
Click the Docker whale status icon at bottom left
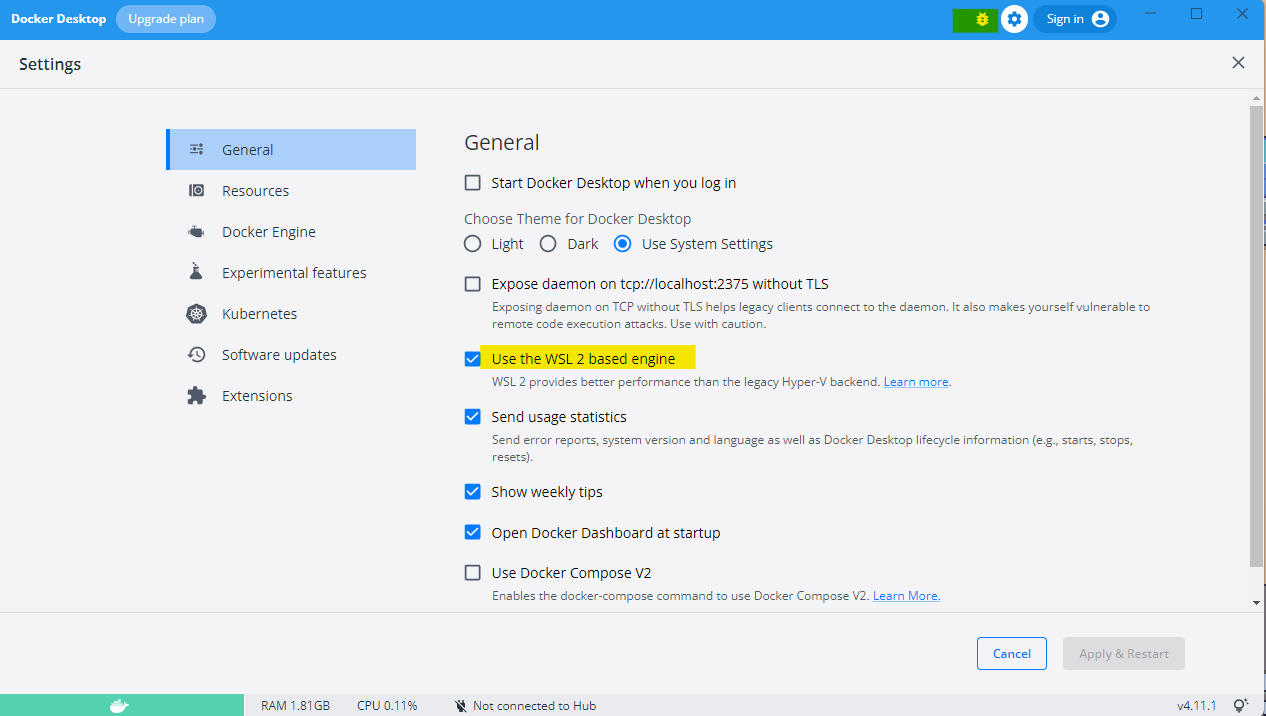tap(119, 706)
